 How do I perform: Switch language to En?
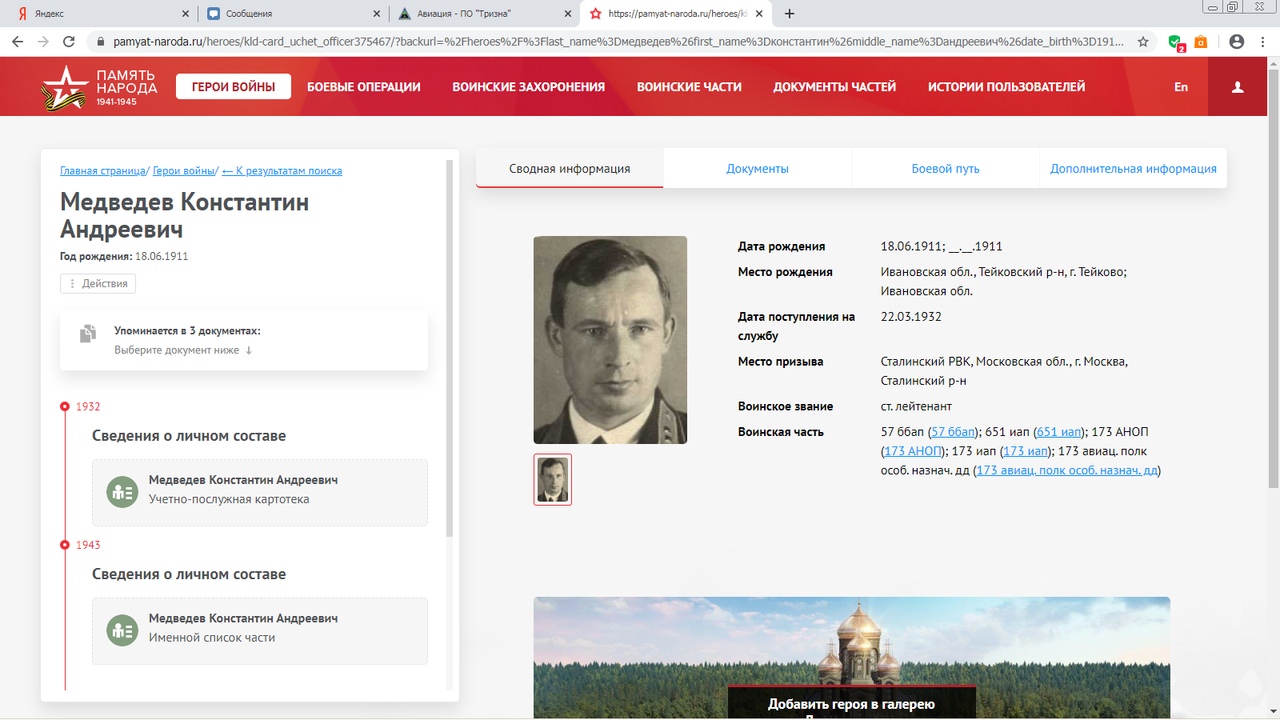1181,87
